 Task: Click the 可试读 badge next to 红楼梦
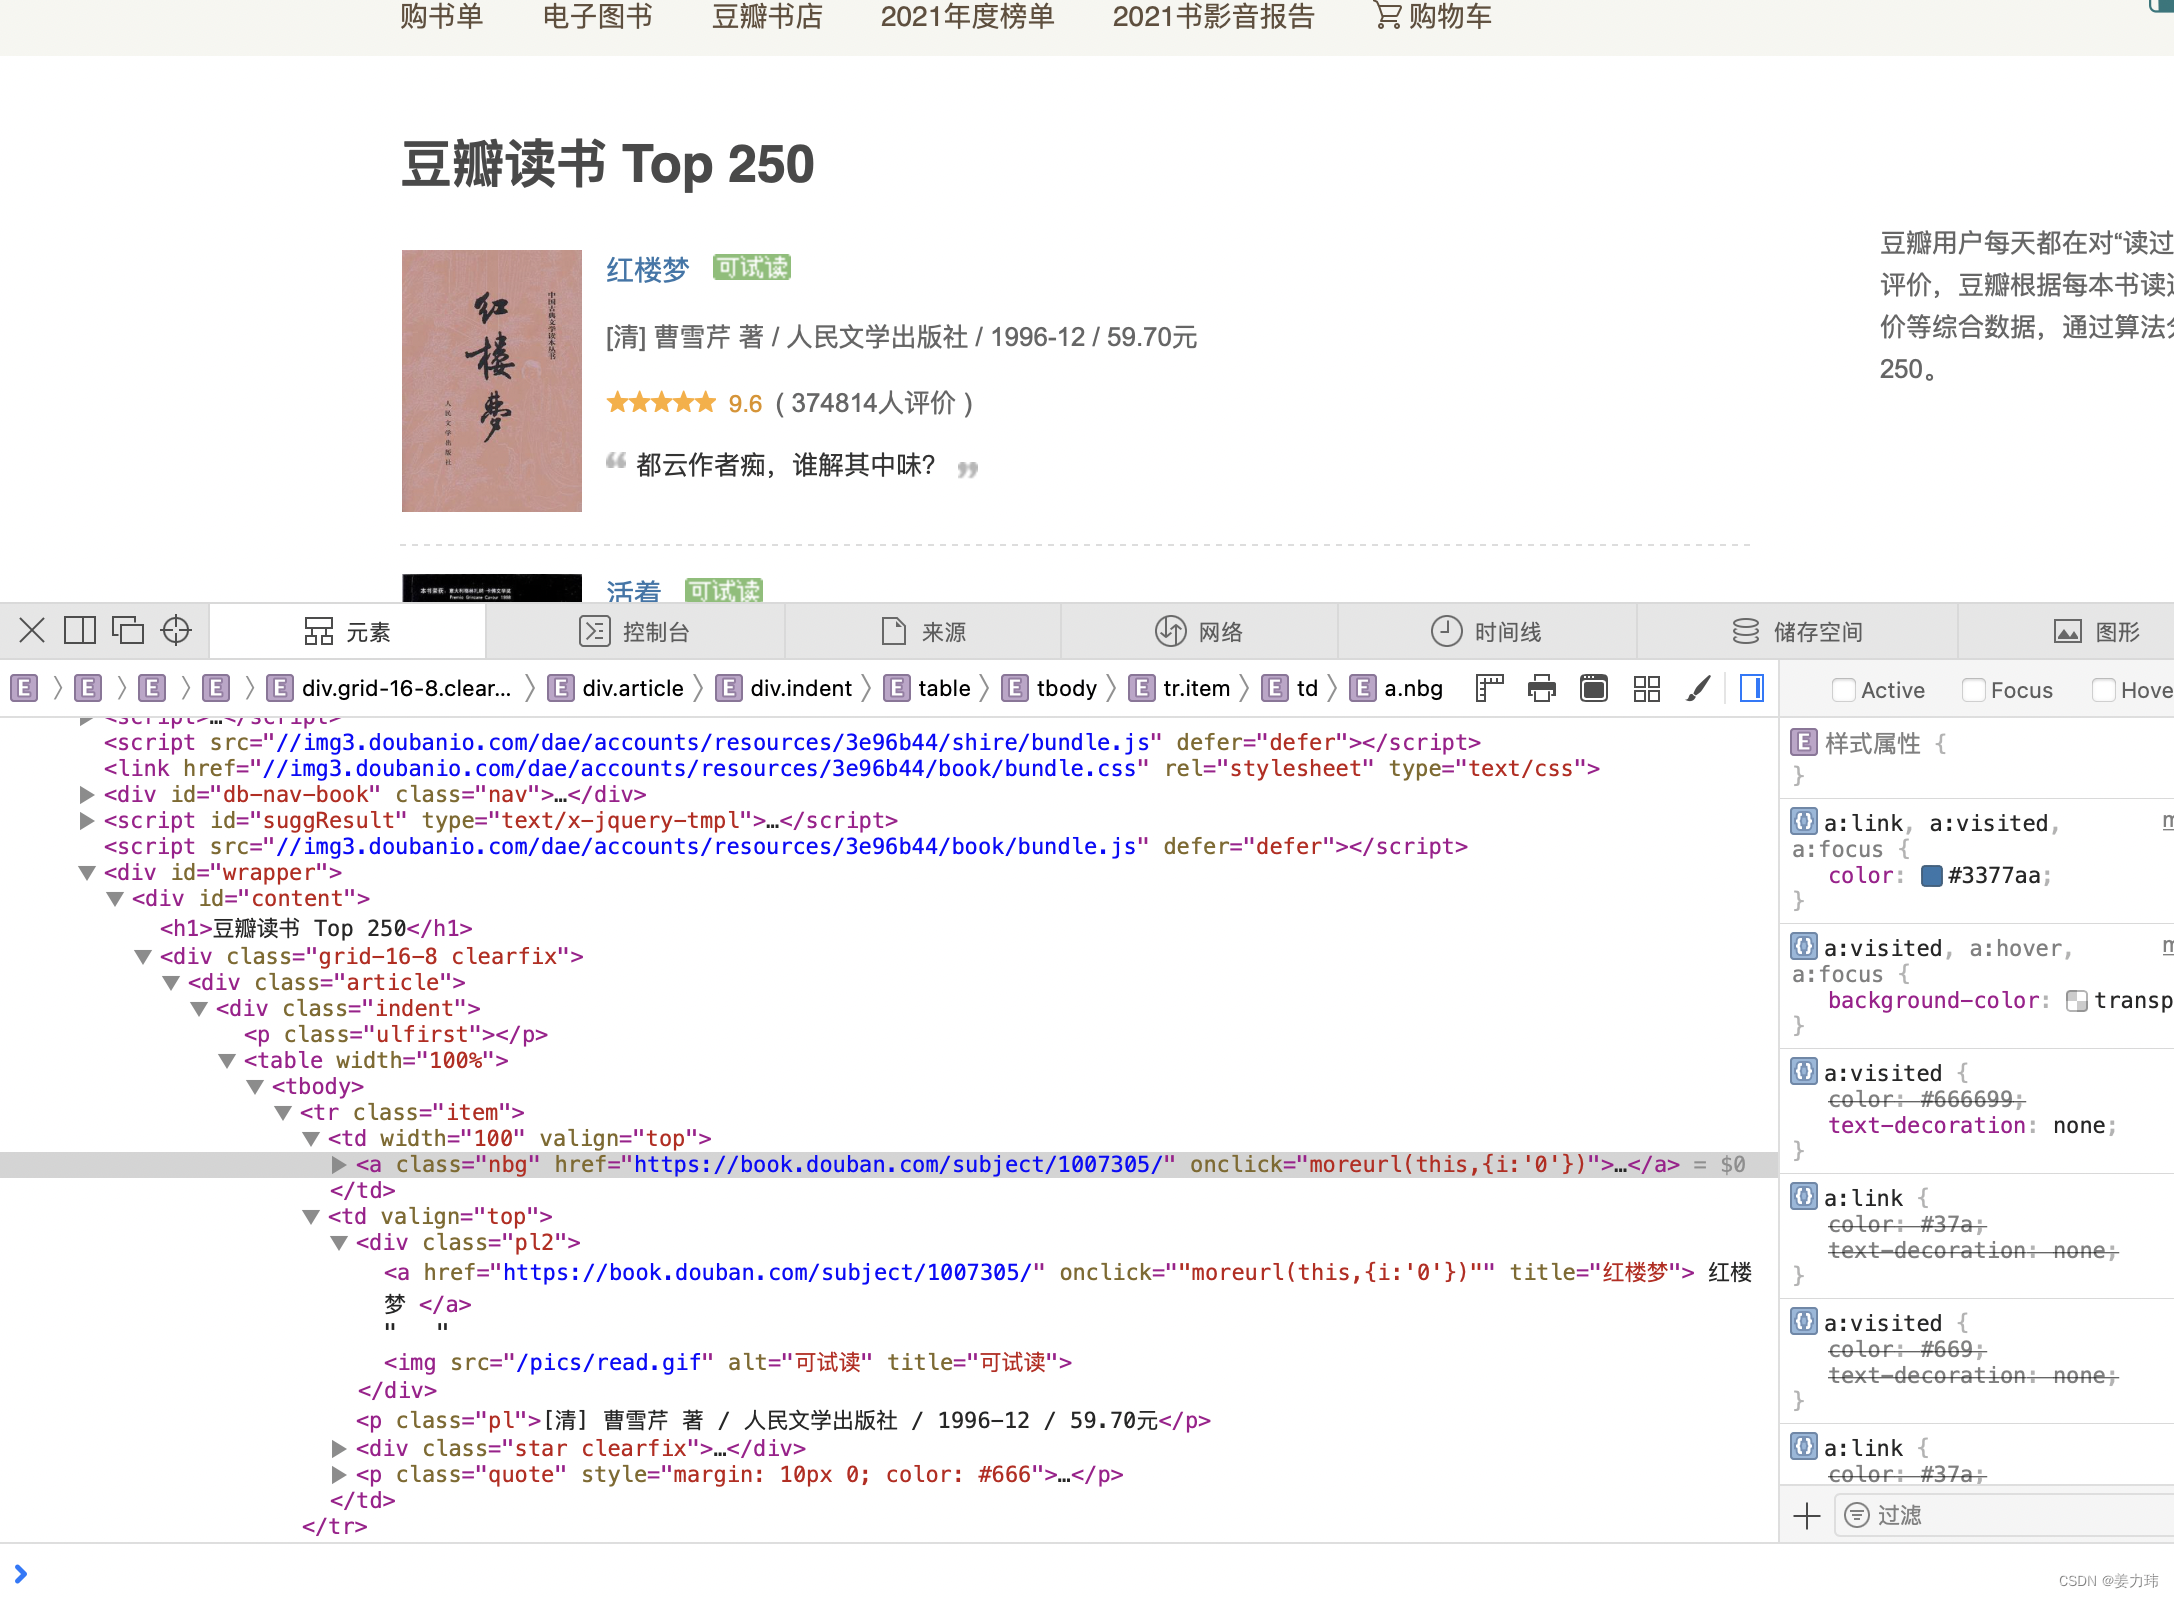click(x=752, y=268)
